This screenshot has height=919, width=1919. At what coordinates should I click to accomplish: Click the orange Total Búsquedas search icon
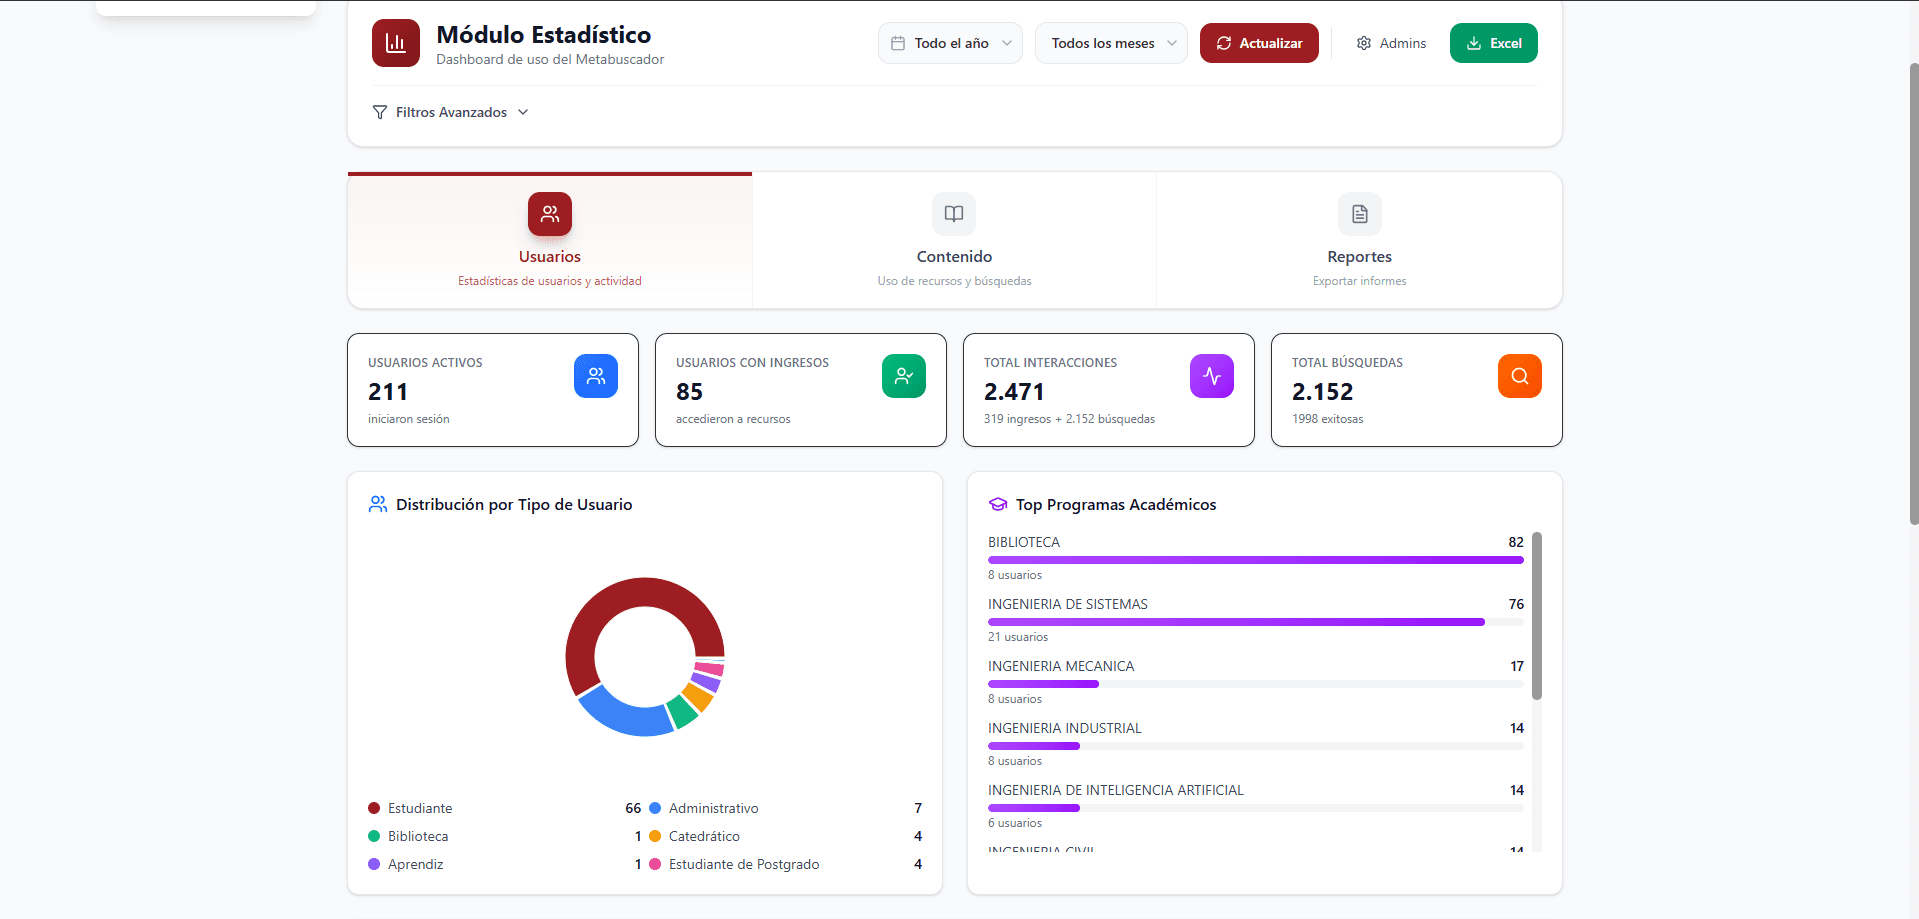1519,376
